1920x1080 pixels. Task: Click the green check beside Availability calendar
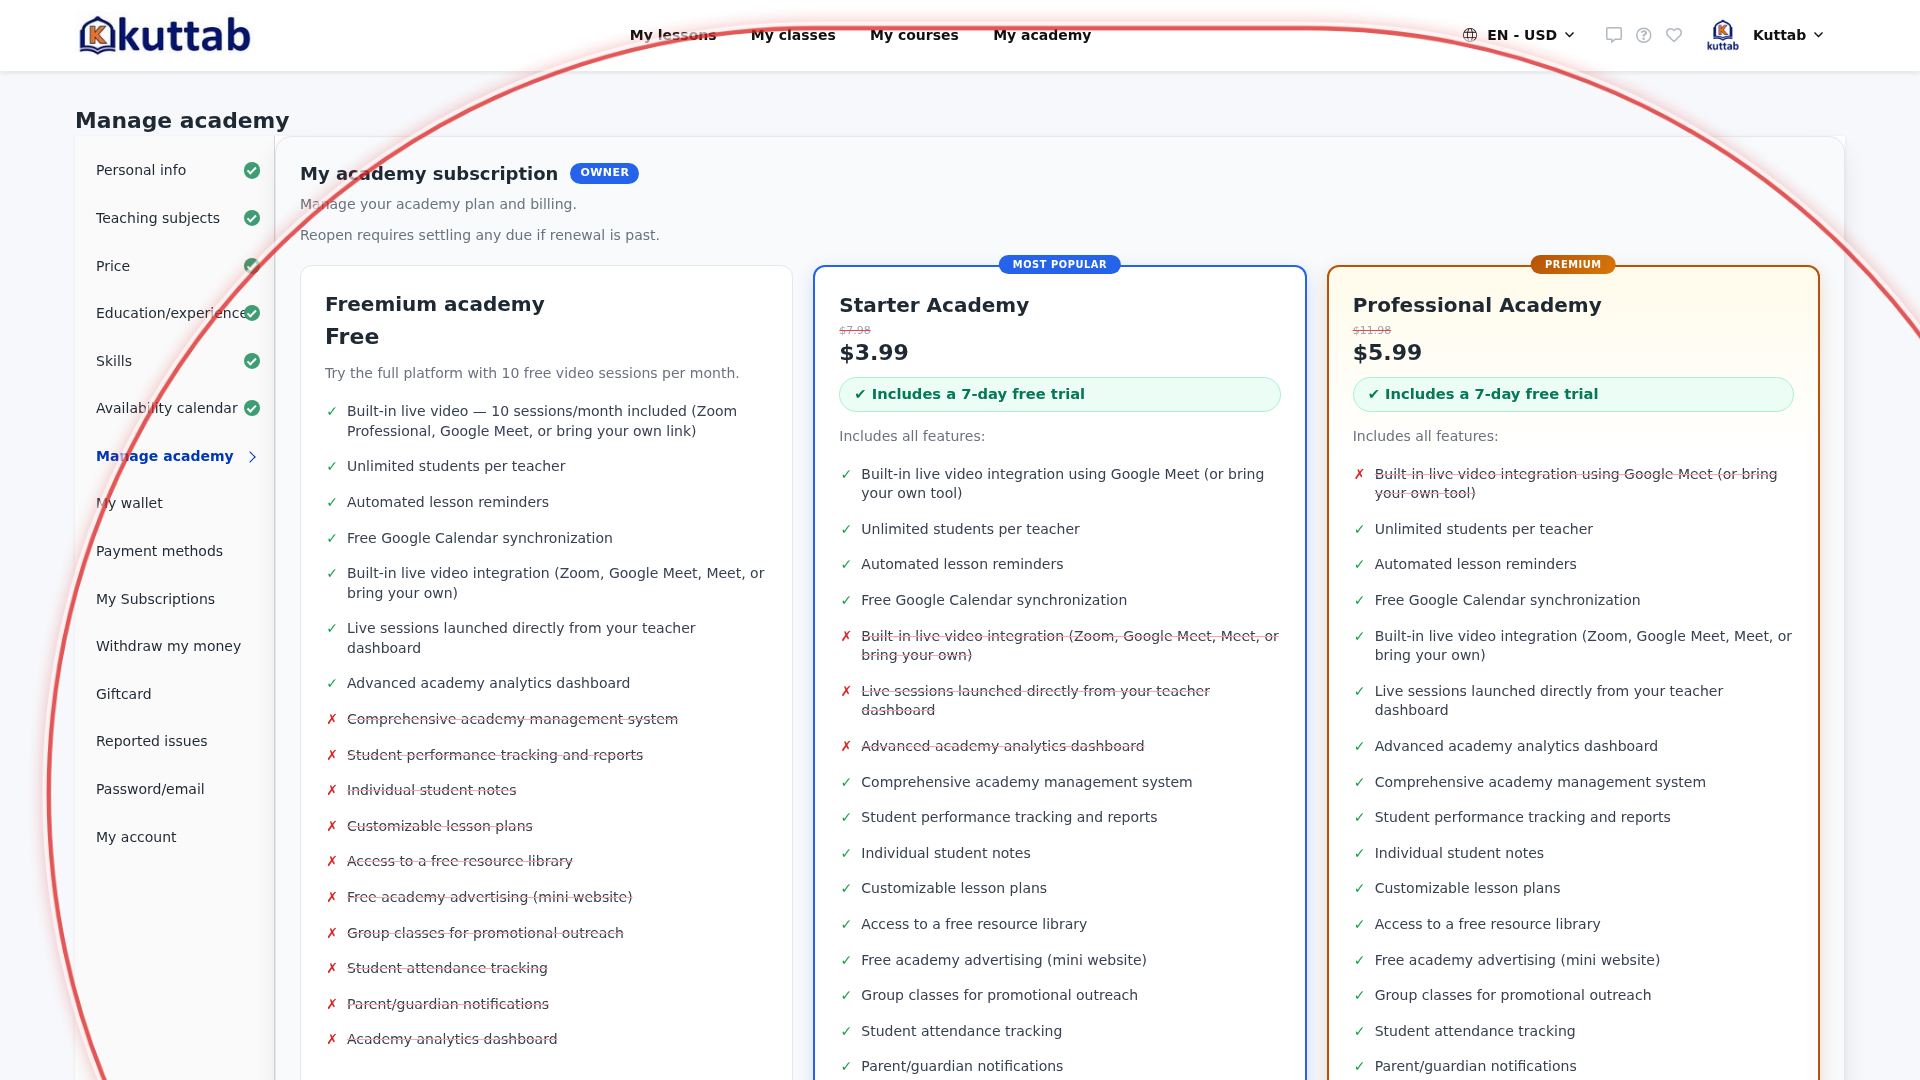pos(252,408)
